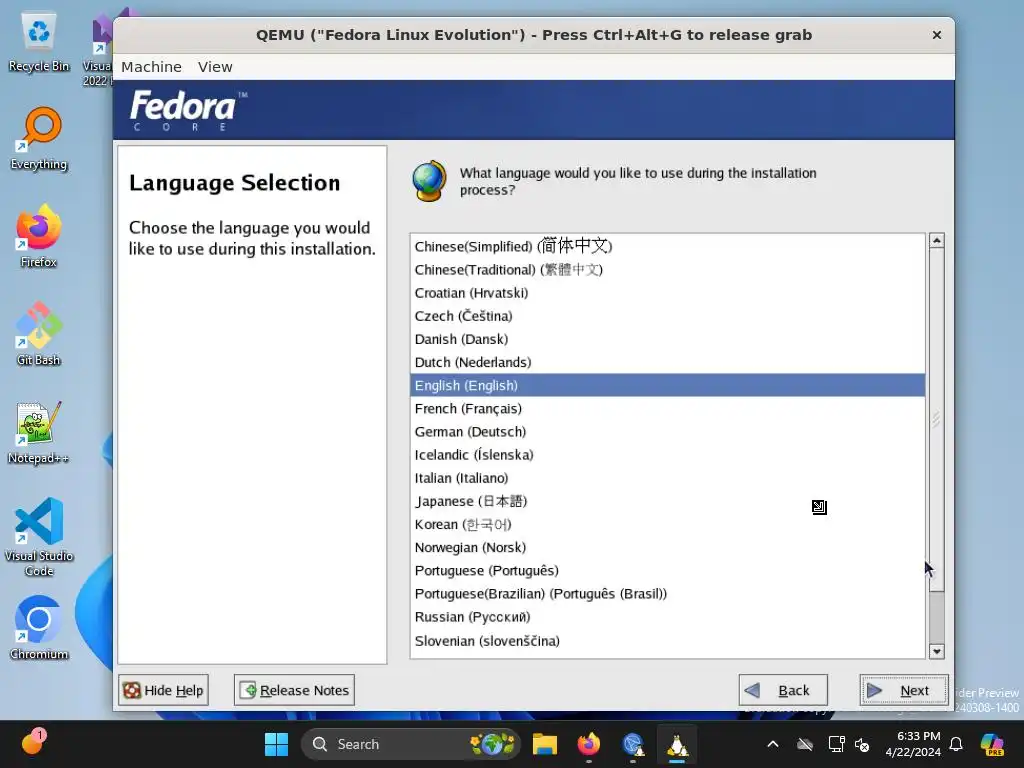Open the Windows Start menu

click(276, 744)
